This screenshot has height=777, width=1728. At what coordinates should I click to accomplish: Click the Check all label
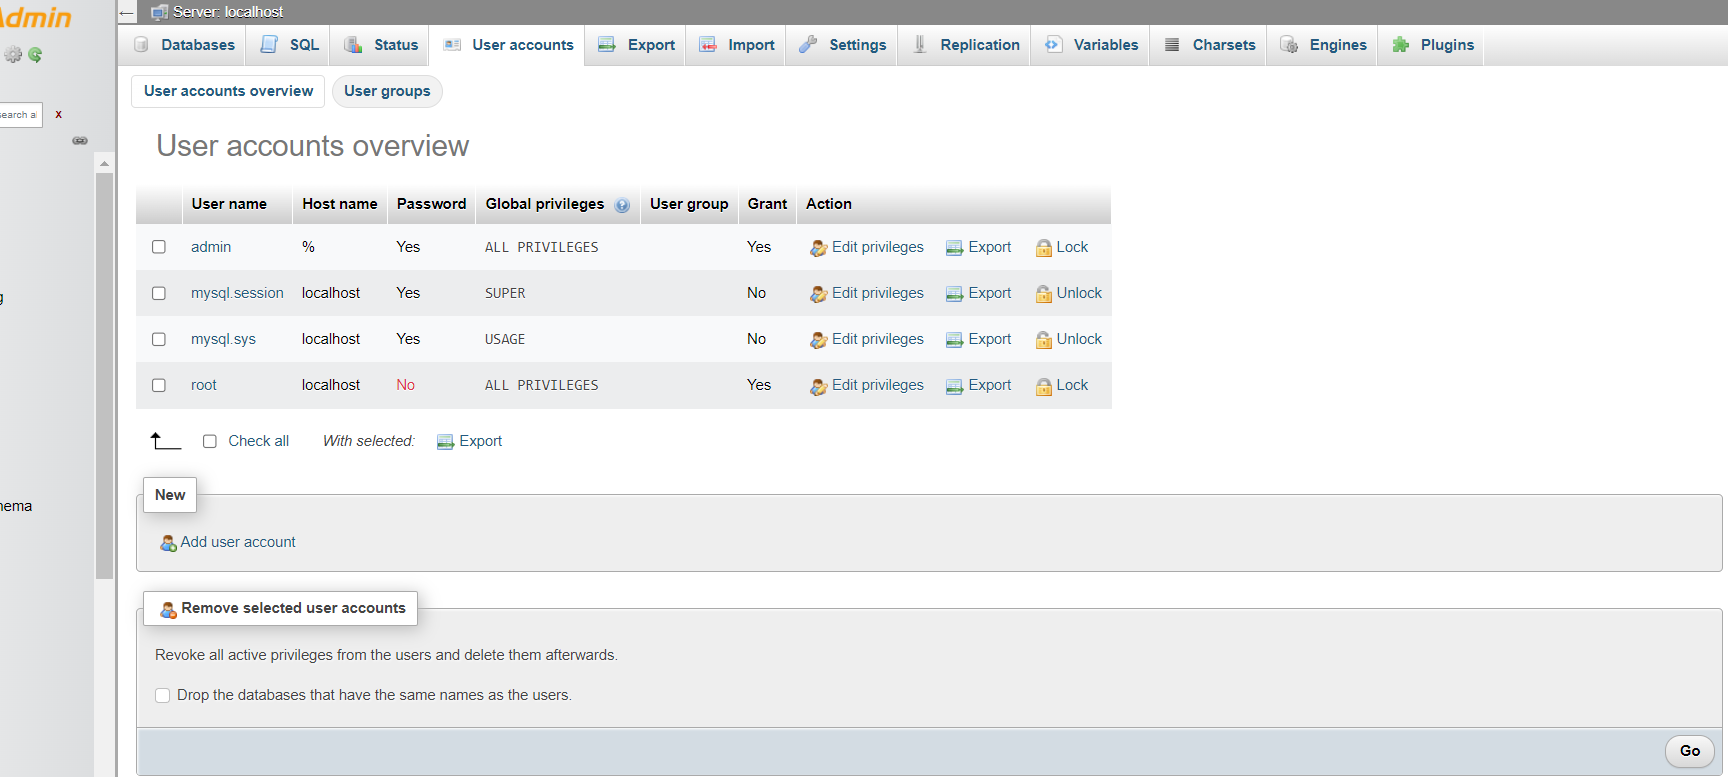point(258,441)
